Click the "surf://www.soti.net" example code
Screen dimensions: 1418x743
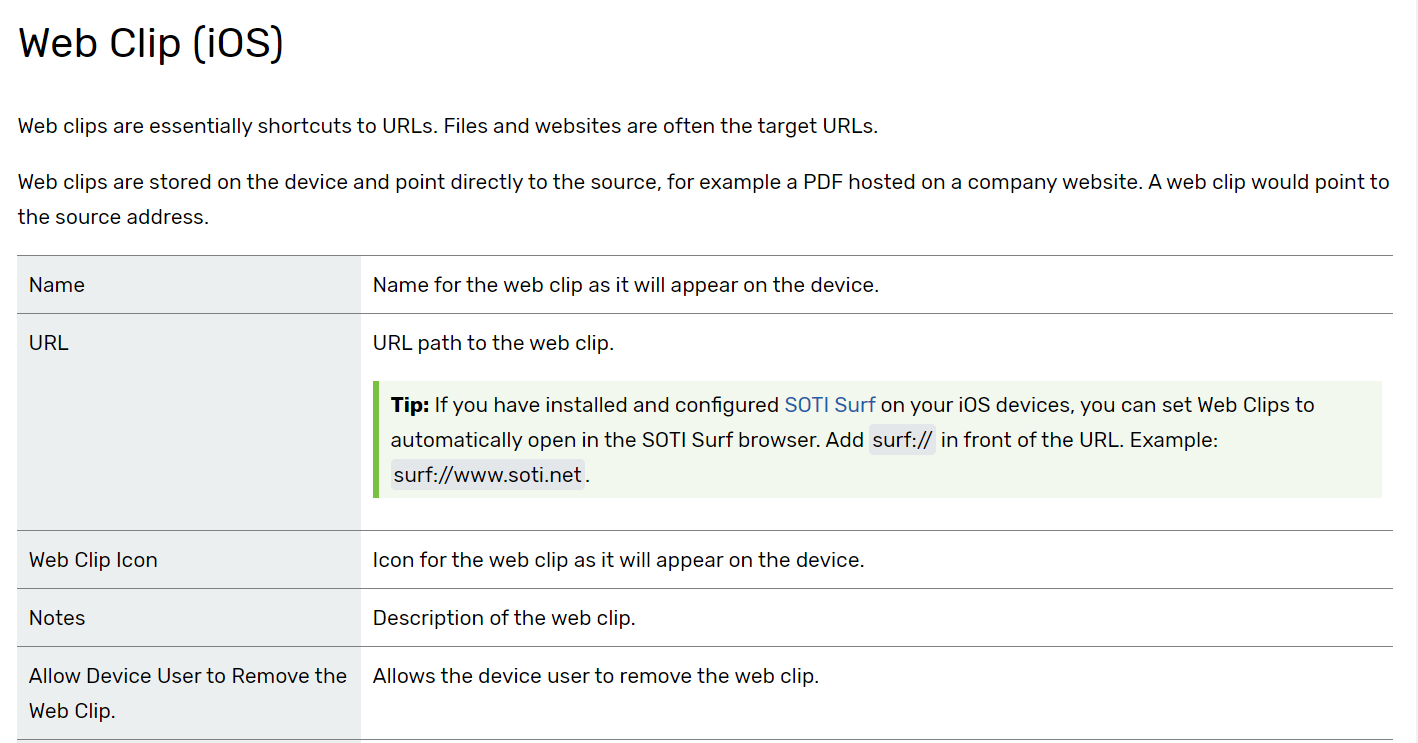tap(487, 475)
